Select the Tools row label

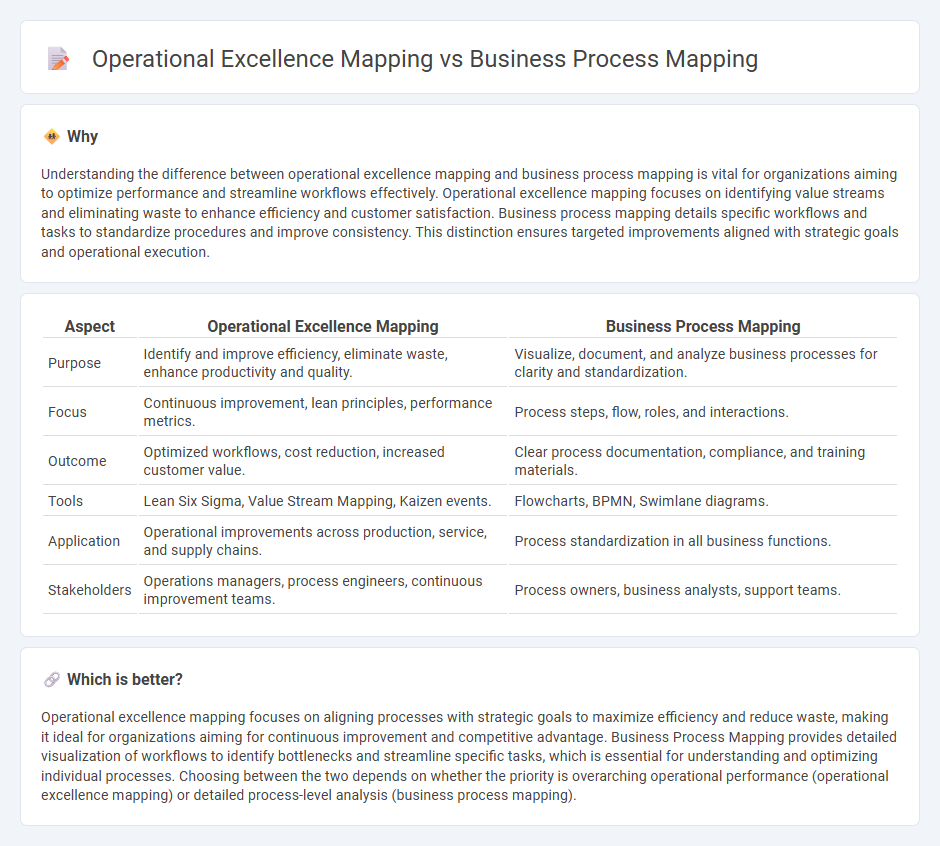[x=65, y=501]
